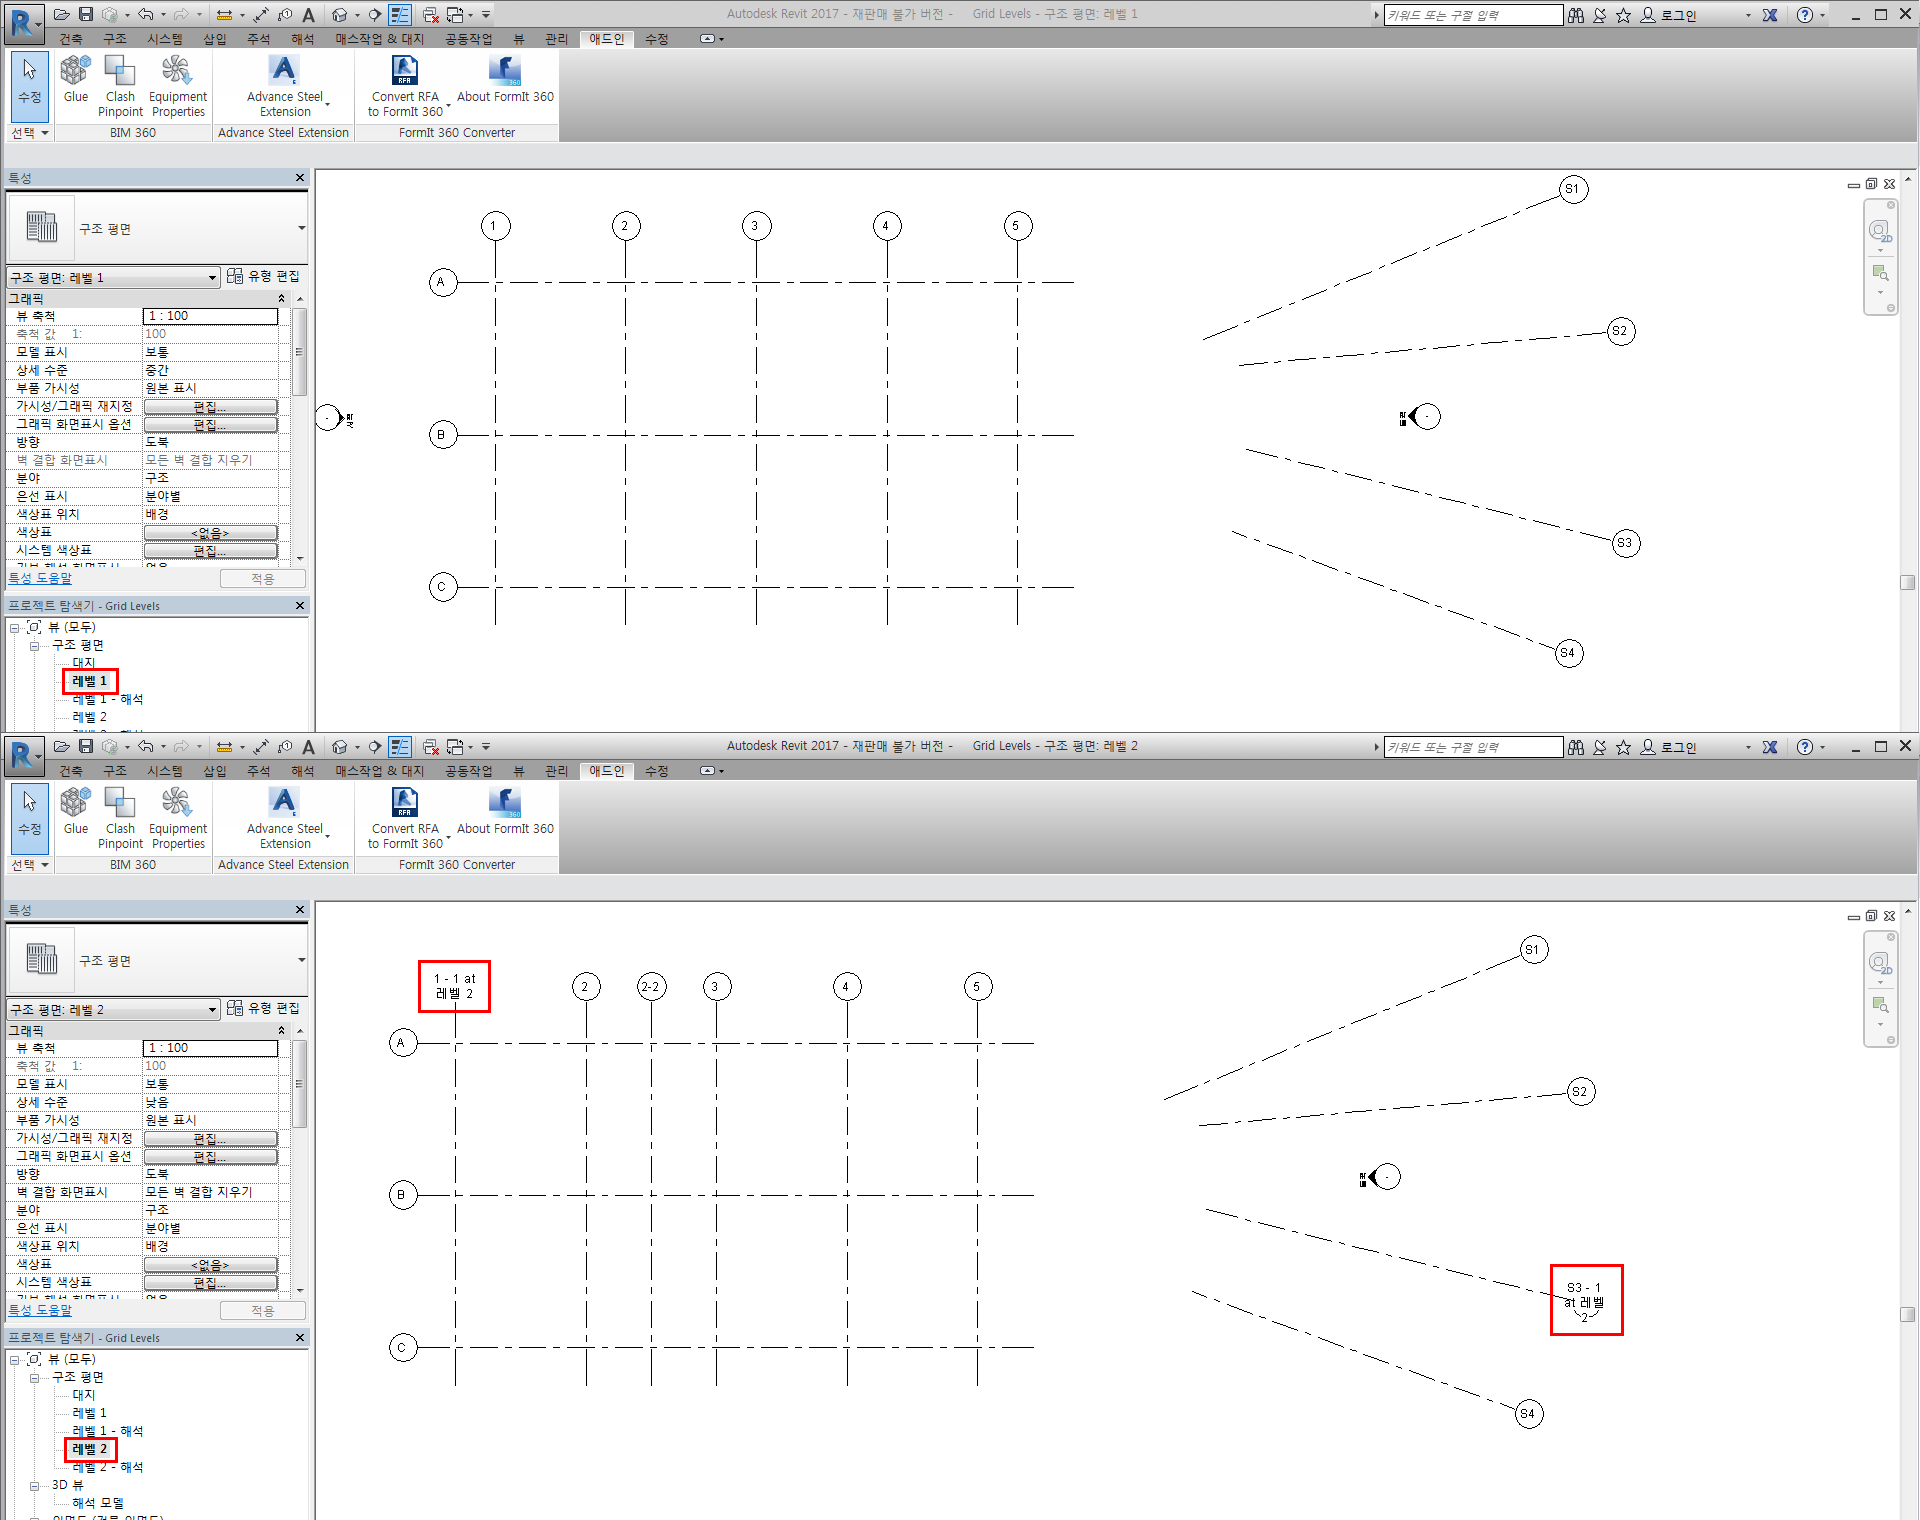Collapse the 그래픽 section in the upper properties panel
The height and width of the screenshot is (1520, 1920).
[281, 299]
